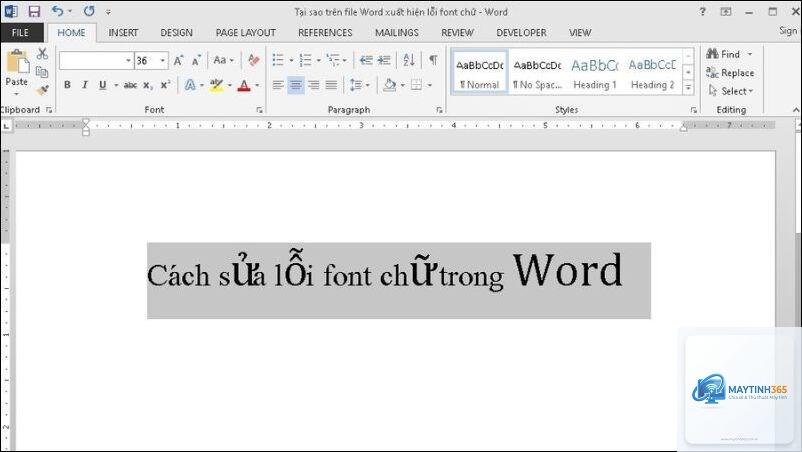
Task: Click the Select button in Editing
Action: click(731, 91)
